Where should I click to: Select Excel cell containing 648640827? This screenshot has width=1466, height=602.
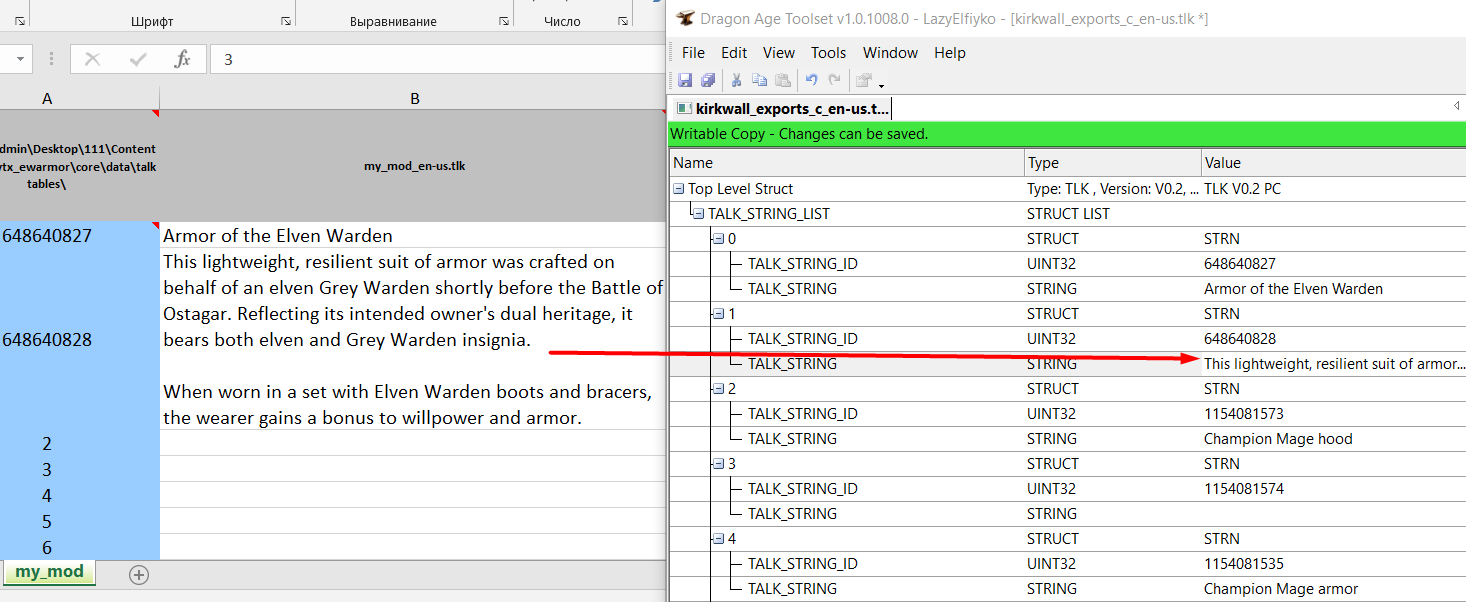(x=80, y=236)
